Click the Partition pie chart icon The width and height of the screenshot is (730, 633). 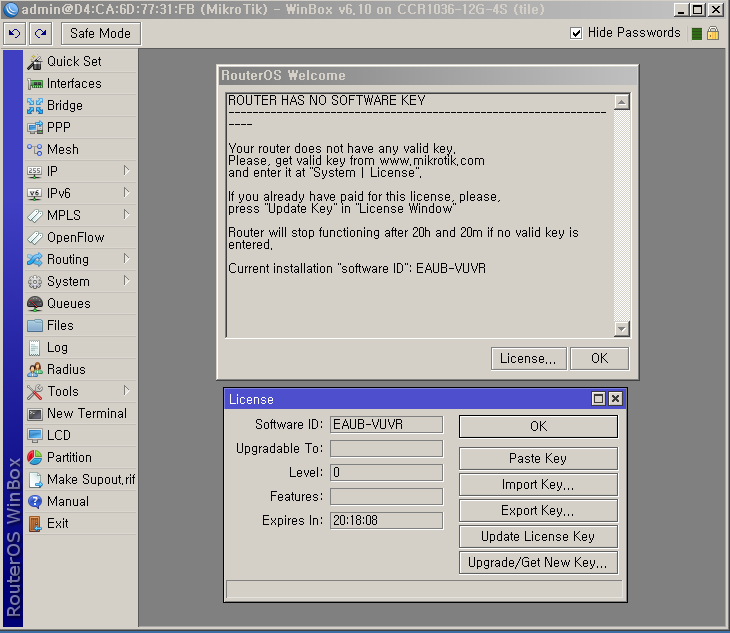pos(34,458)
